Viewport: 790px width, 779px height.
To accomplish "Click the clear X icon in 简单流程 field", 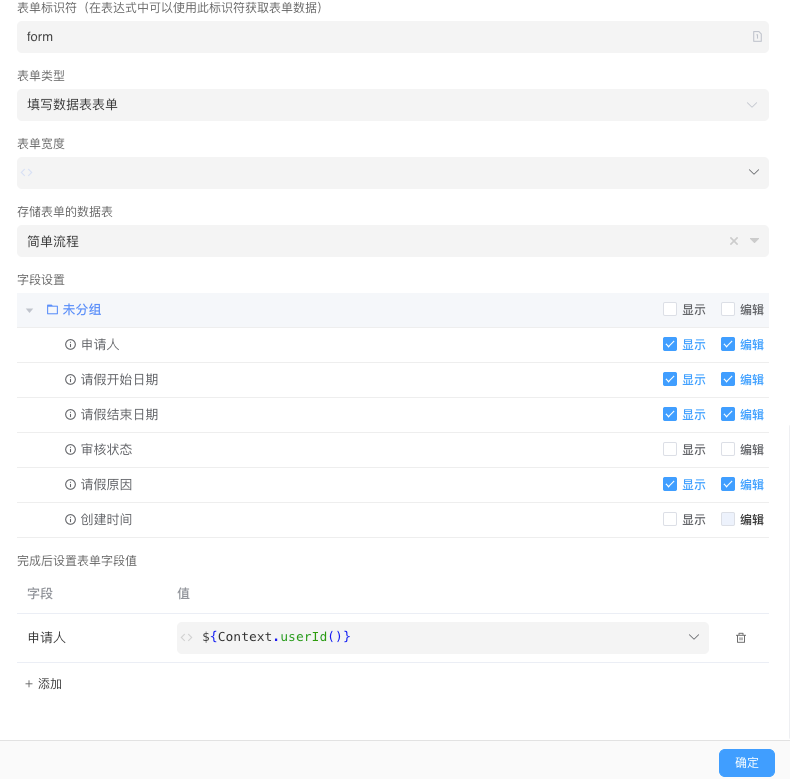I will pos(734,241).
